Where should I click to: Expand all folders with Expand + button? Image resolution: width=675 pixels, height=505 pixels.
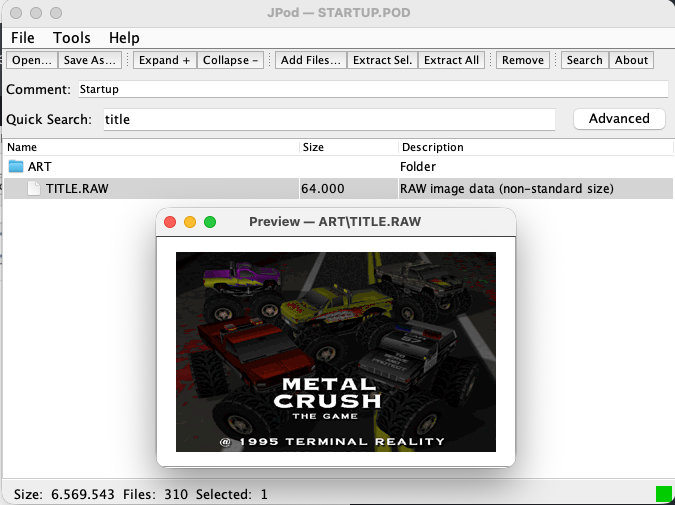165,60
